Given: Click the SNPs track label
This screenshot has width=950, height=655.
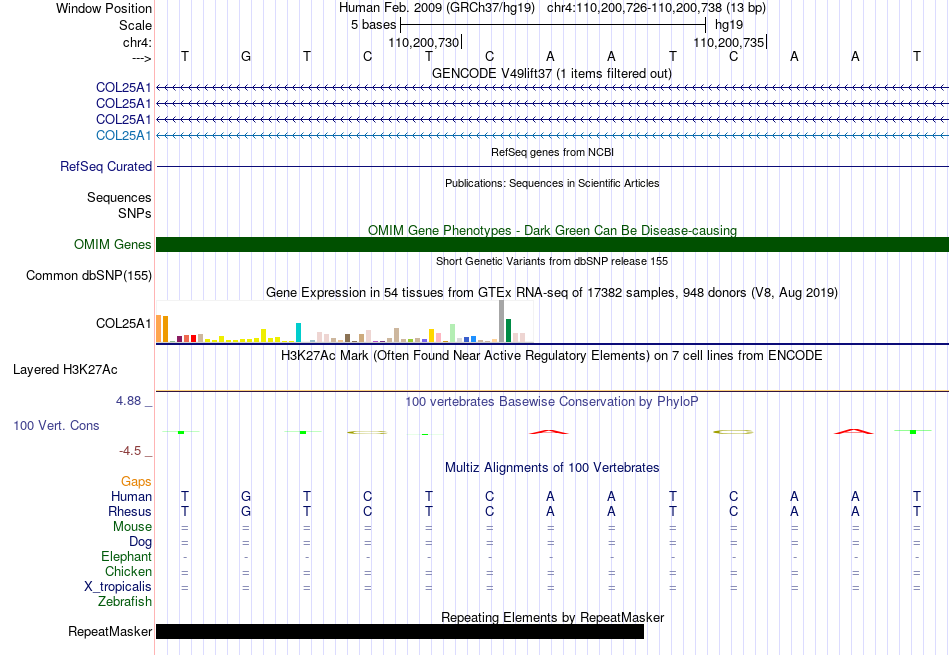Looking at the screenshot, I should pos(135,213).
